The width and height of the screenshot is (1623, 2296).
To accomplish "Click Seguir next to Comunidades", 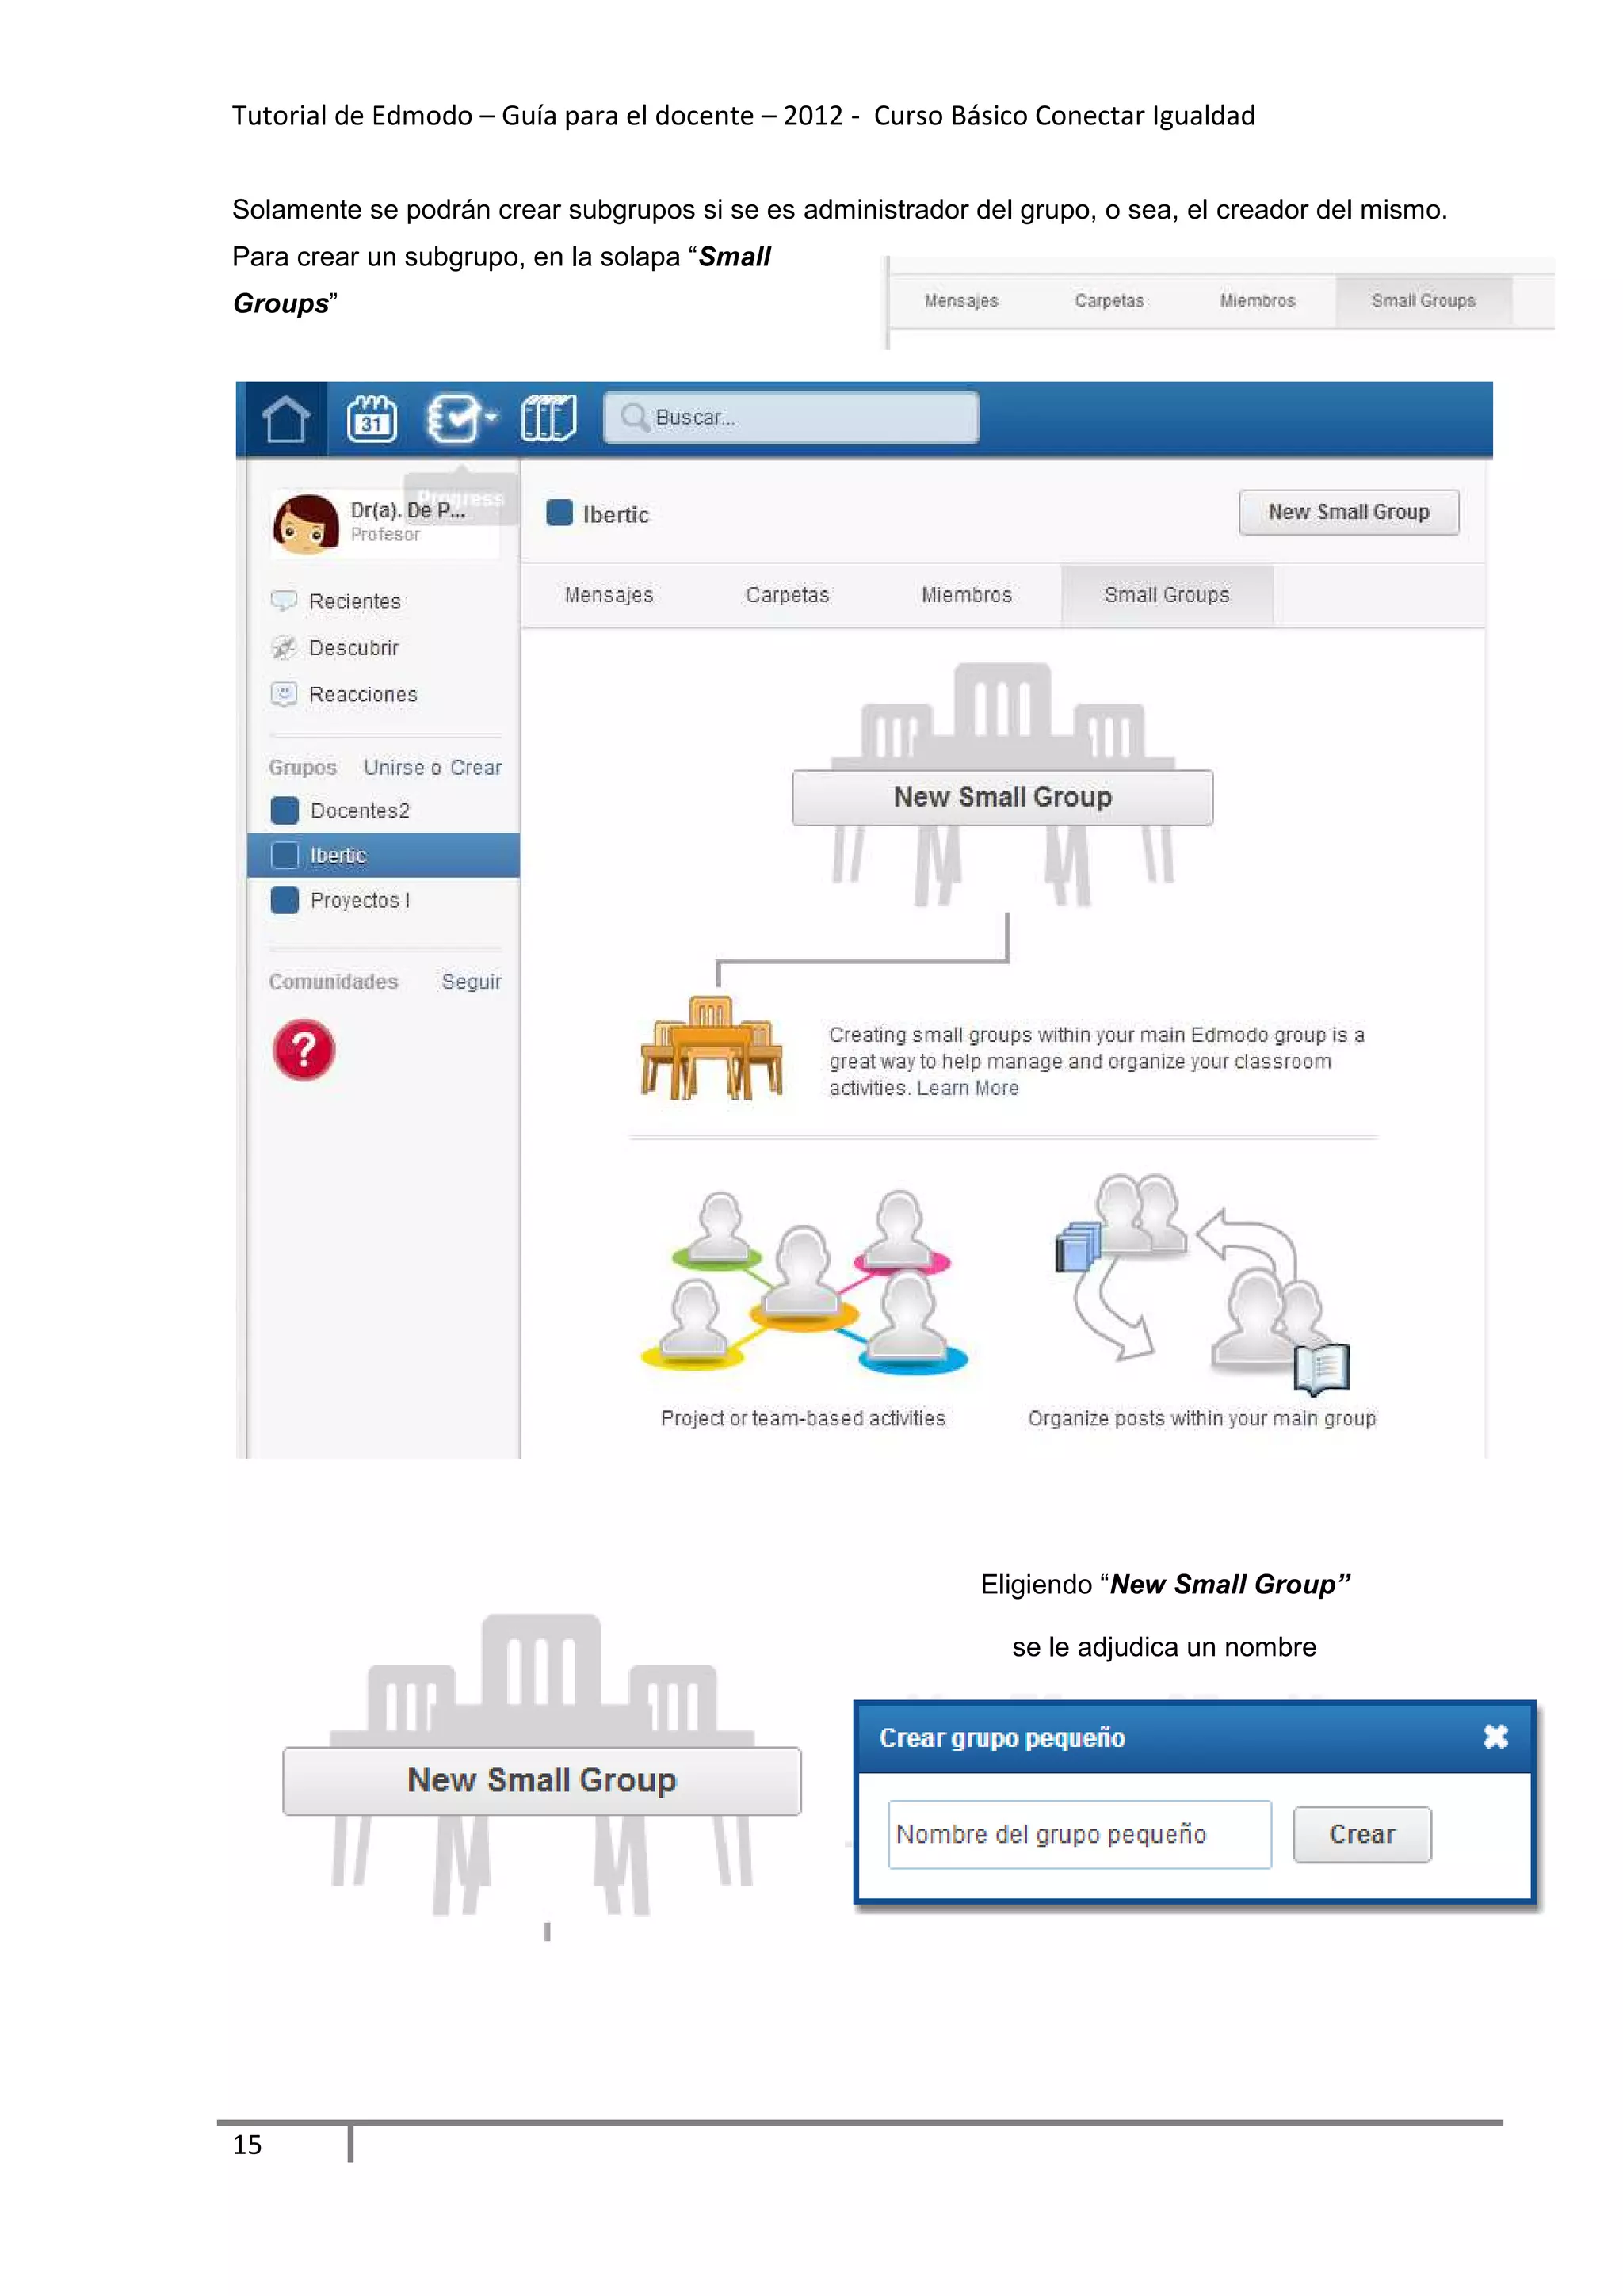I will tap(471, 982).
